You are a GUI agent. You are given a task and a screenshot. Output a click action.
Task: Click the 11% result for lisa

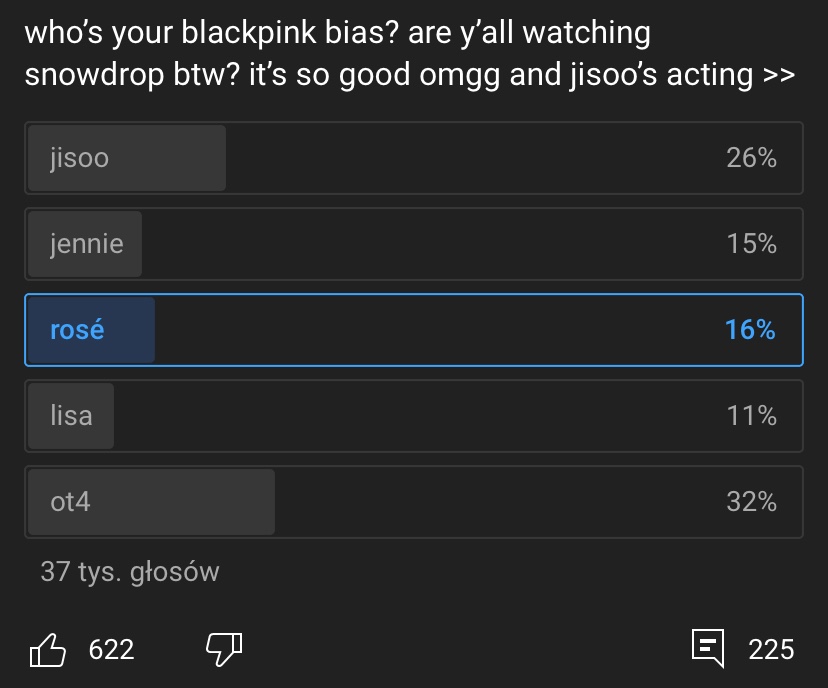(751, 416)
